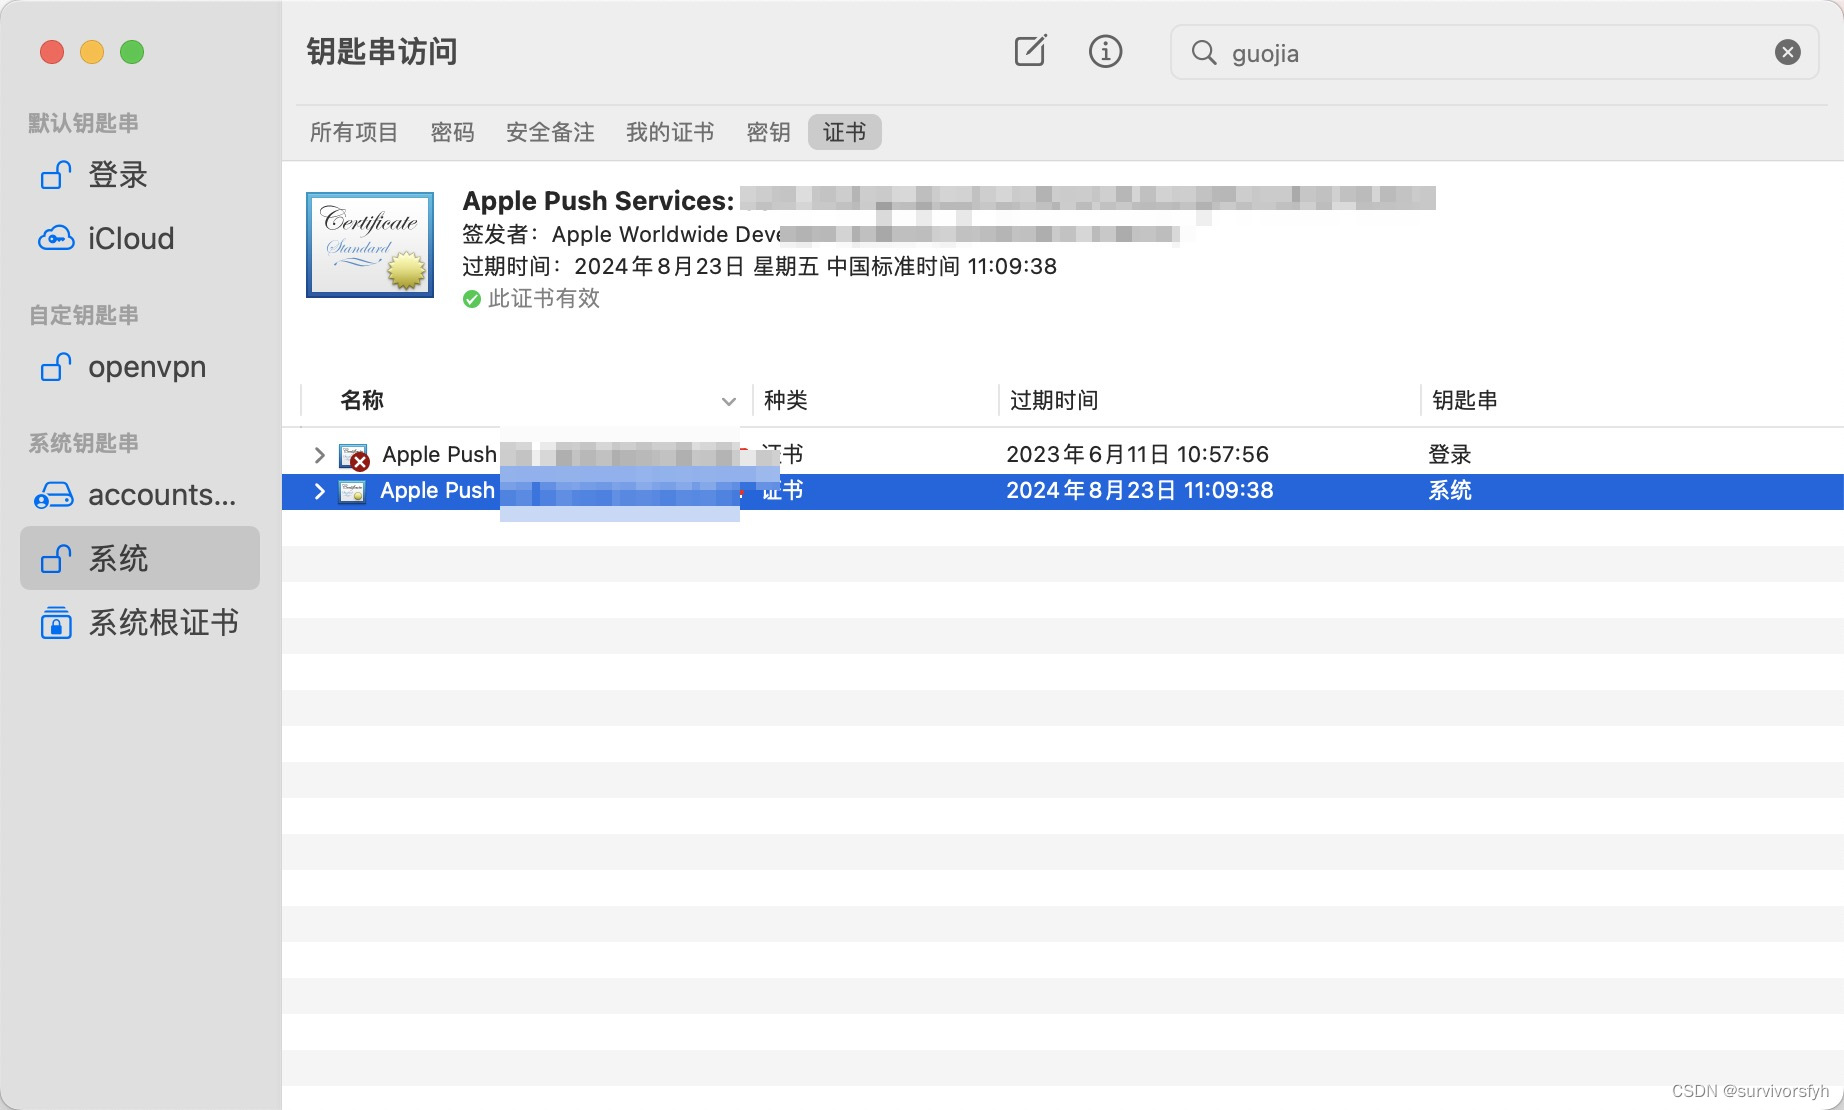Select the 系统根证书 keychain in sidebar
Viewport: 1844px width, 1110px height.
(x=140, y=622)
